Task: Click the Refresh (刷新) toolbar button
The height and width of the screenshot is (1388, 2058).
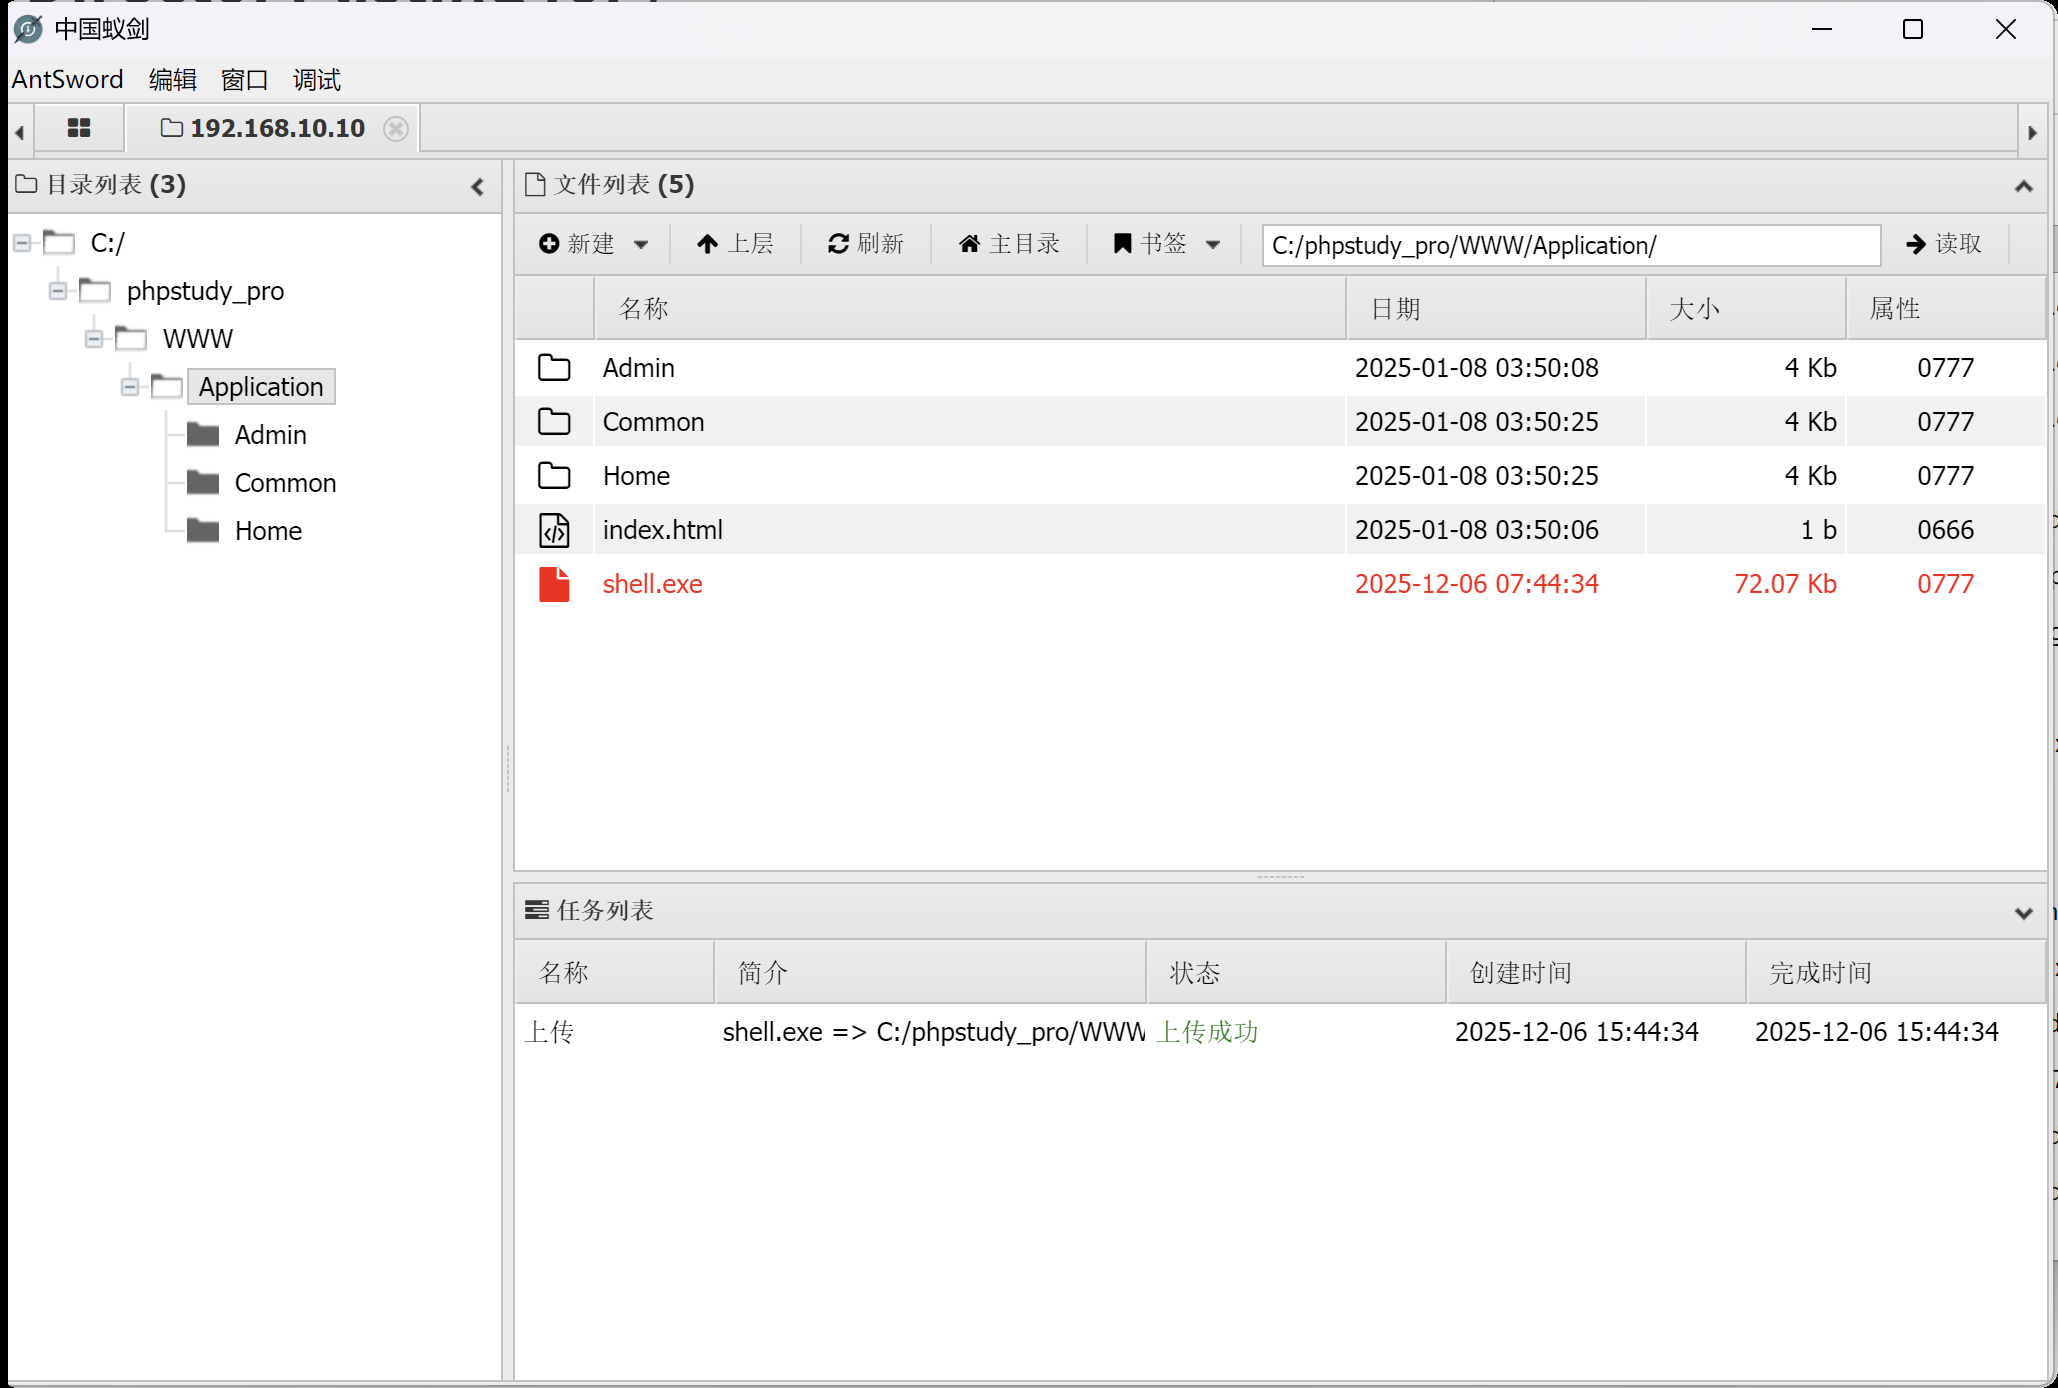Action: (866, 244)
